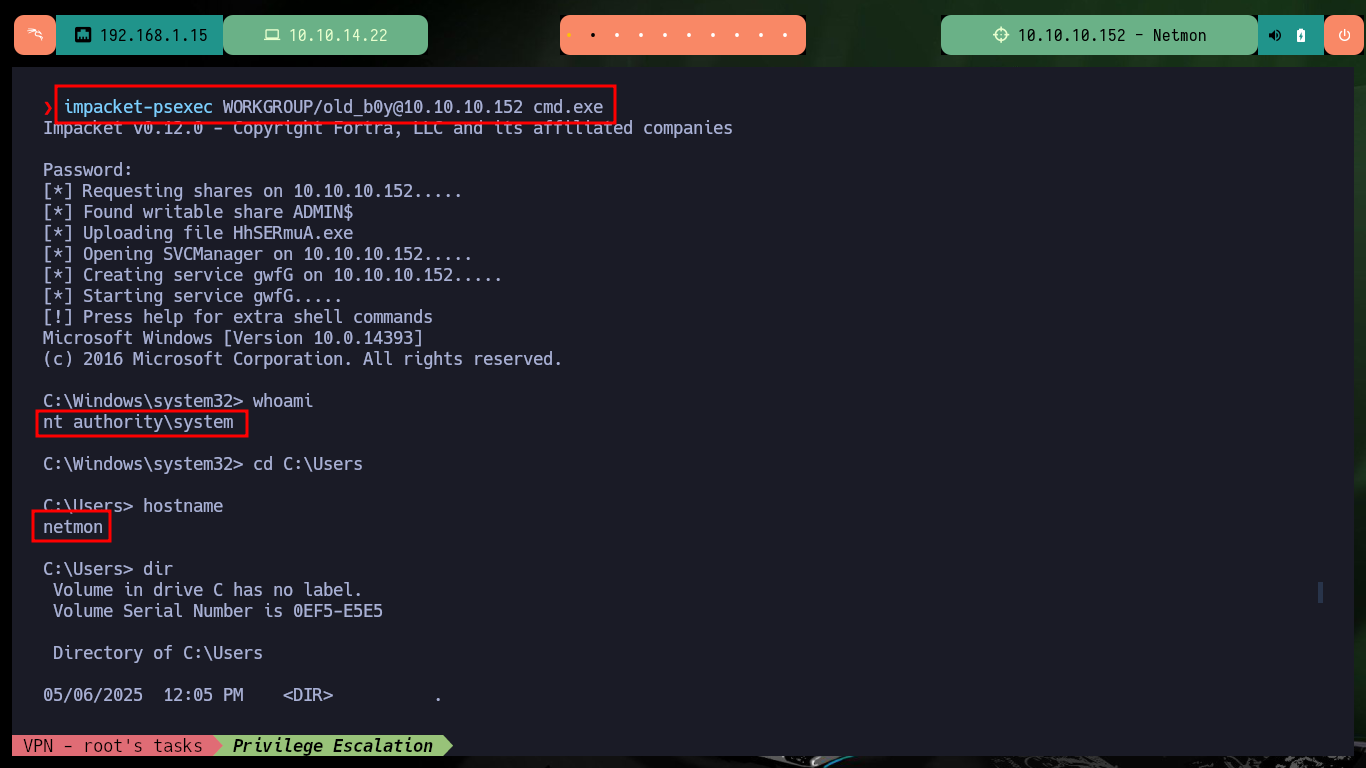Click the Password: prompt line
This screenshot has height=768, width=1366.
pos(88,170)
